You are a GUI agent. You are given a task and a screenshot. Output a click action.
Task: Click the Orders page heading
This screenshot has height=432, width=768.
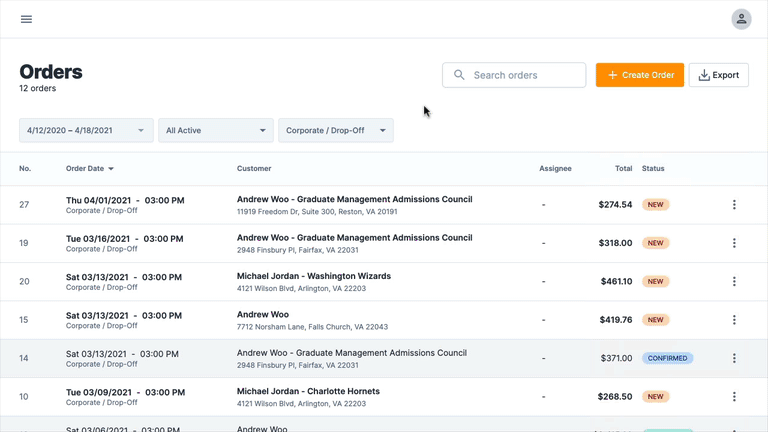51,72
